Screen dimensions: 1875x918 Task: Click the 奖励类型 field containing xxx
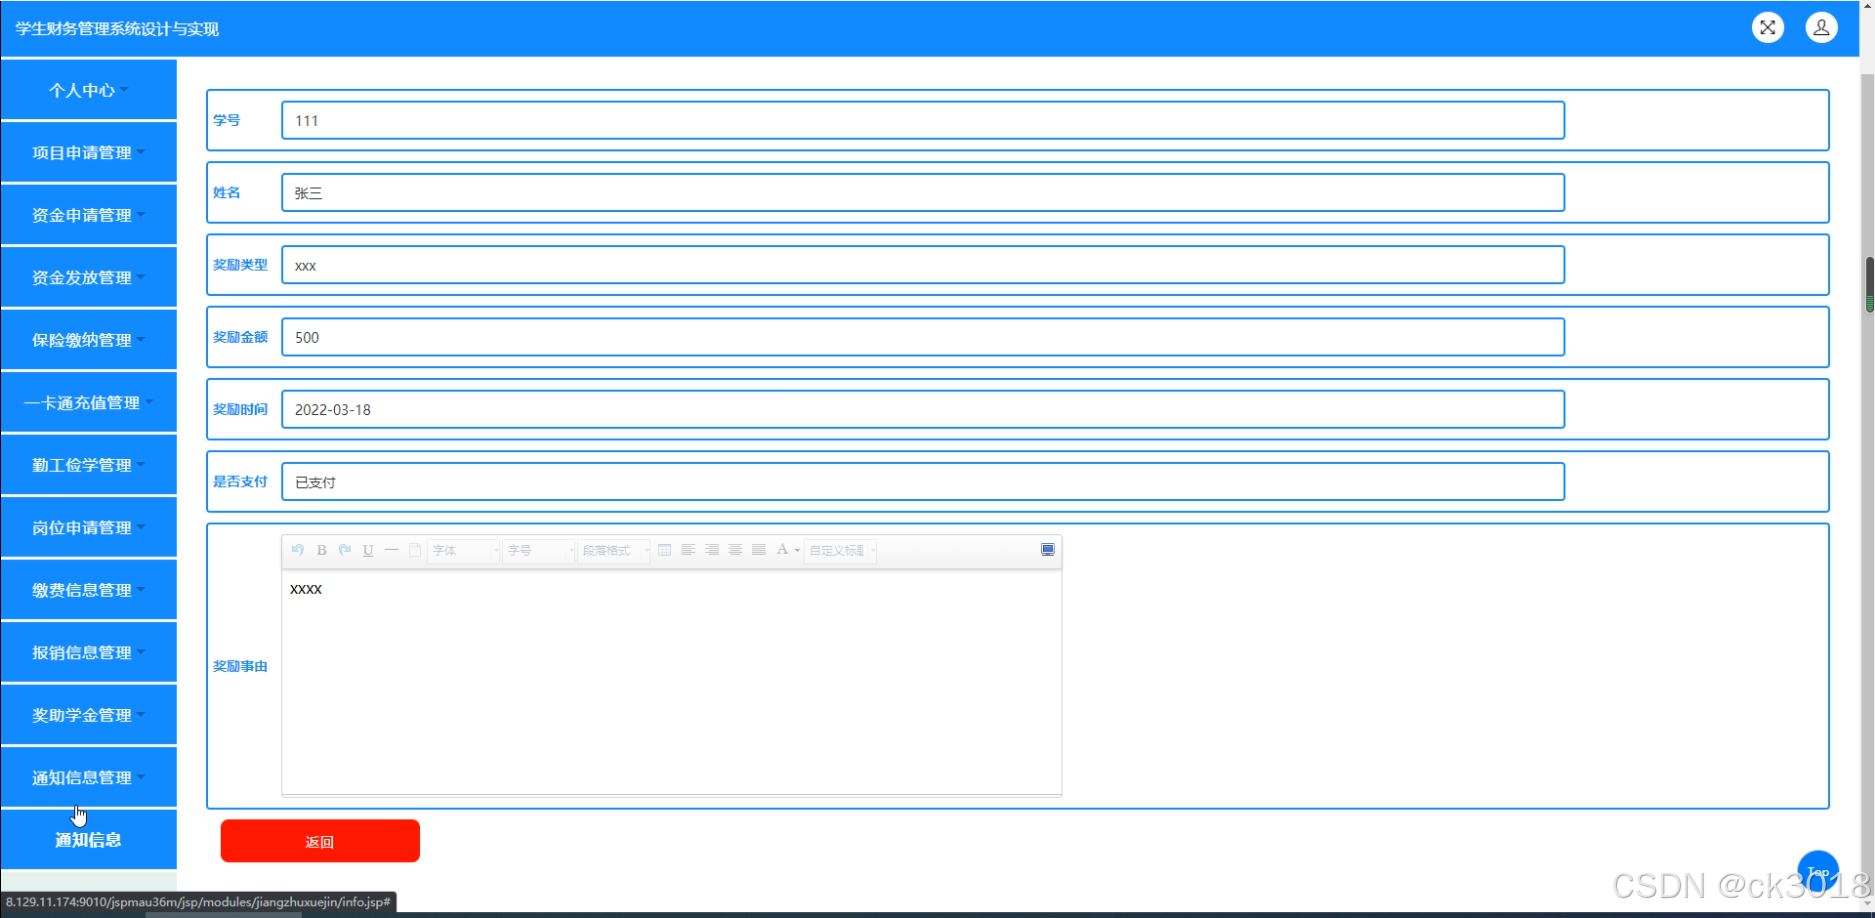923,265
